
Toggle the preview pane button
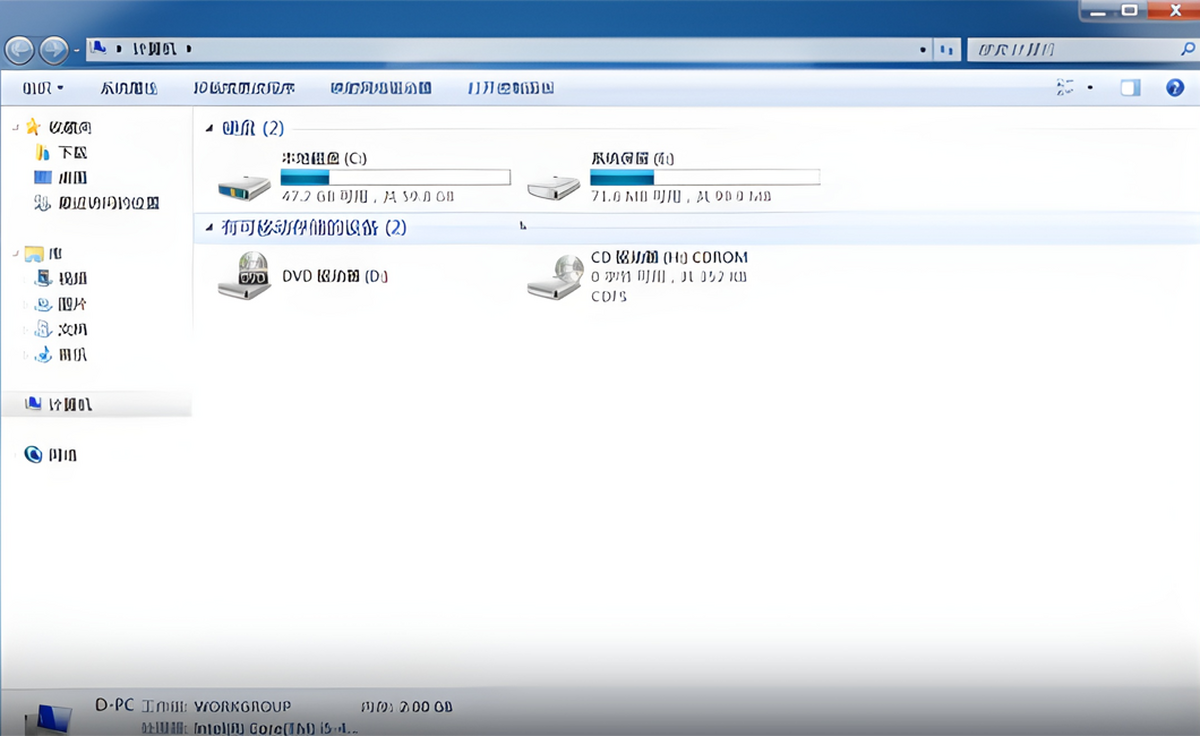point(1130,88)
